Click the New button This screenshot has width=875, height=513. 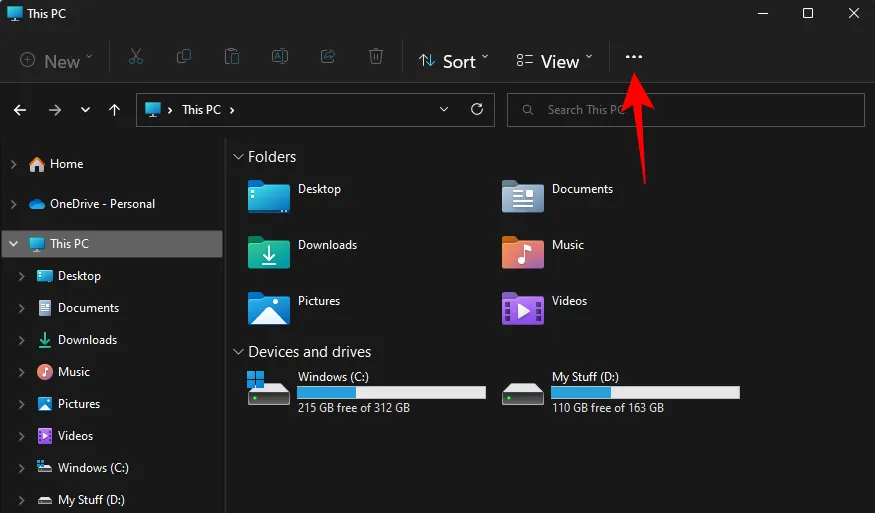57,61
